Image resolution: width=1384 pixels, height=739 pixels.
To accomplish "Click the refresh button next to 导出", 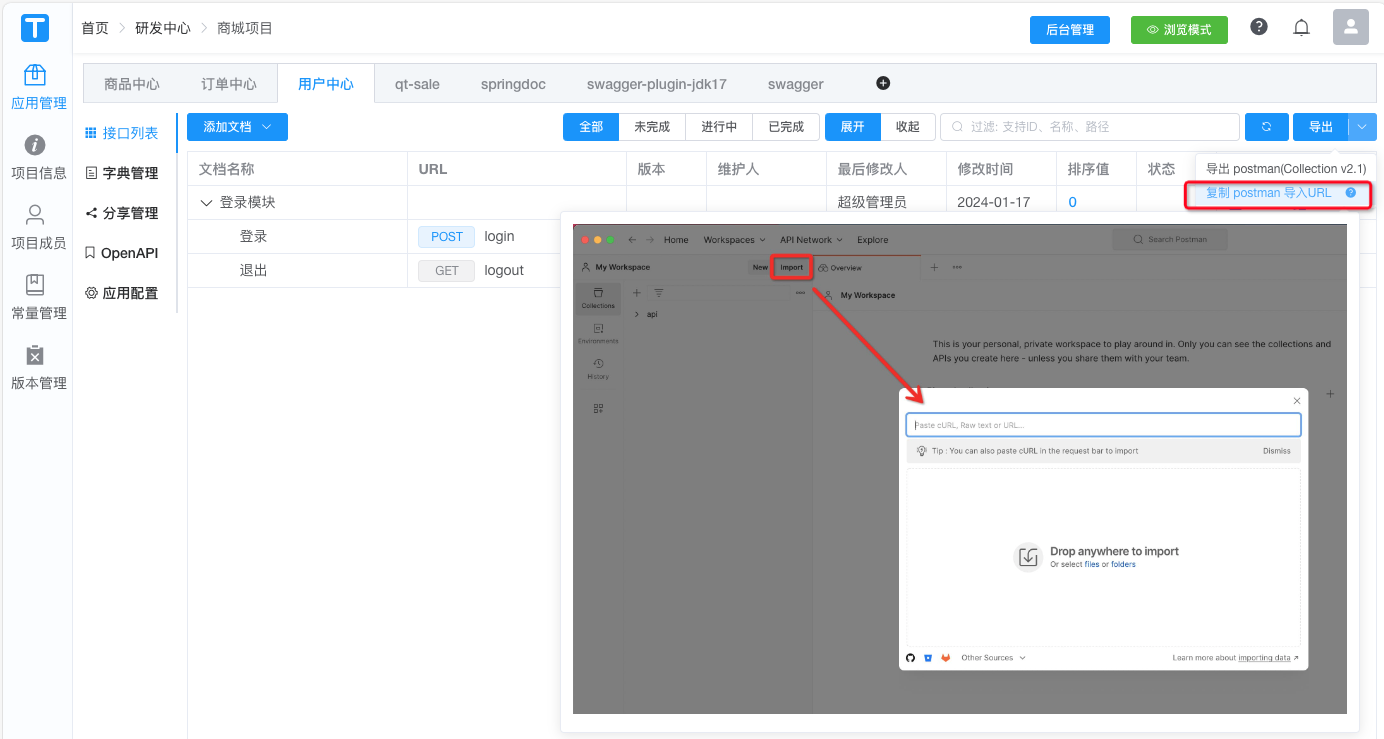I will pos(1267,127).
